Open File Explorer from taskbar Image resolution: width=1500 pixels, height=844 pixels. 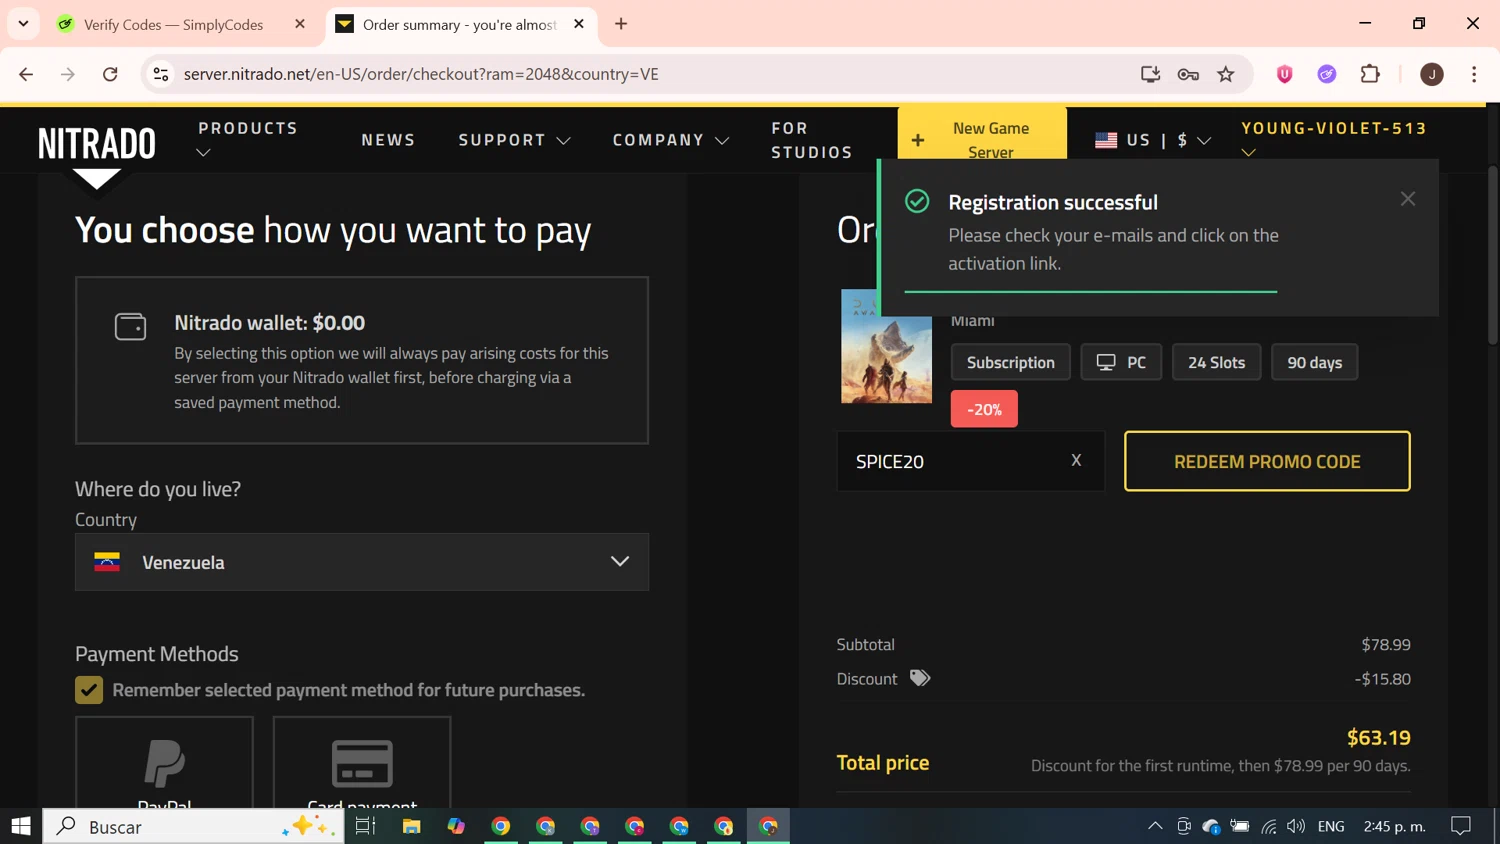point(411,826)
